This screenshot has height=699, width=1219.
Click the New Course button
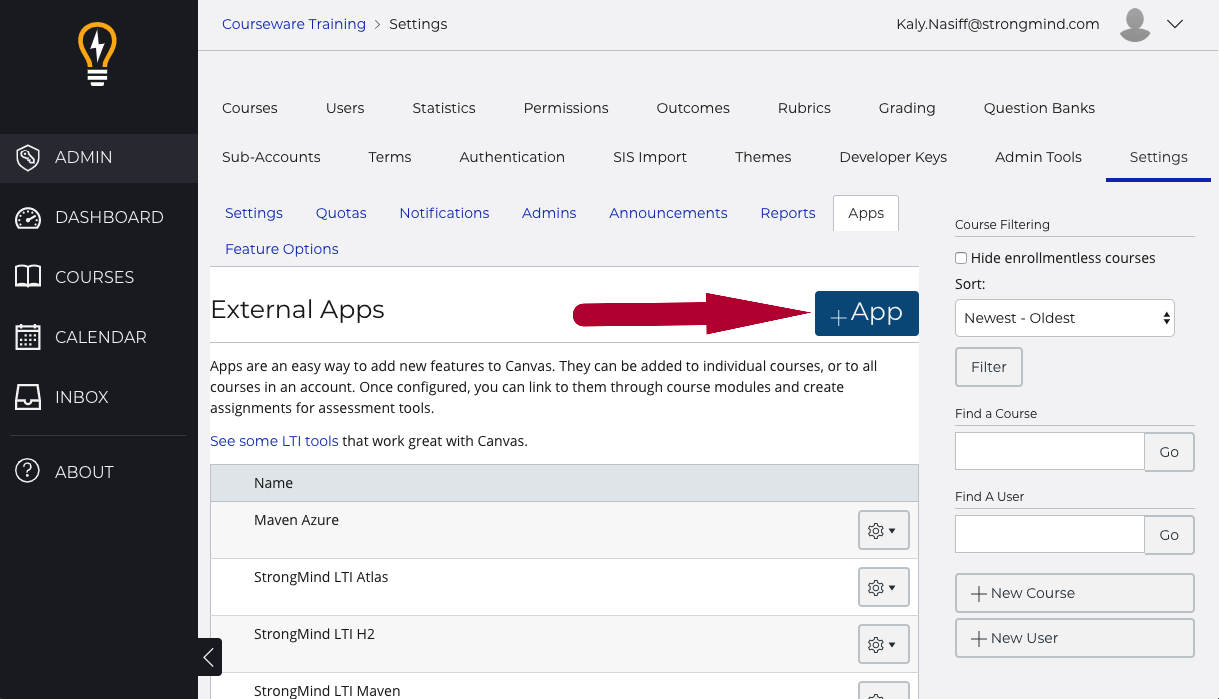(1075, 593)
